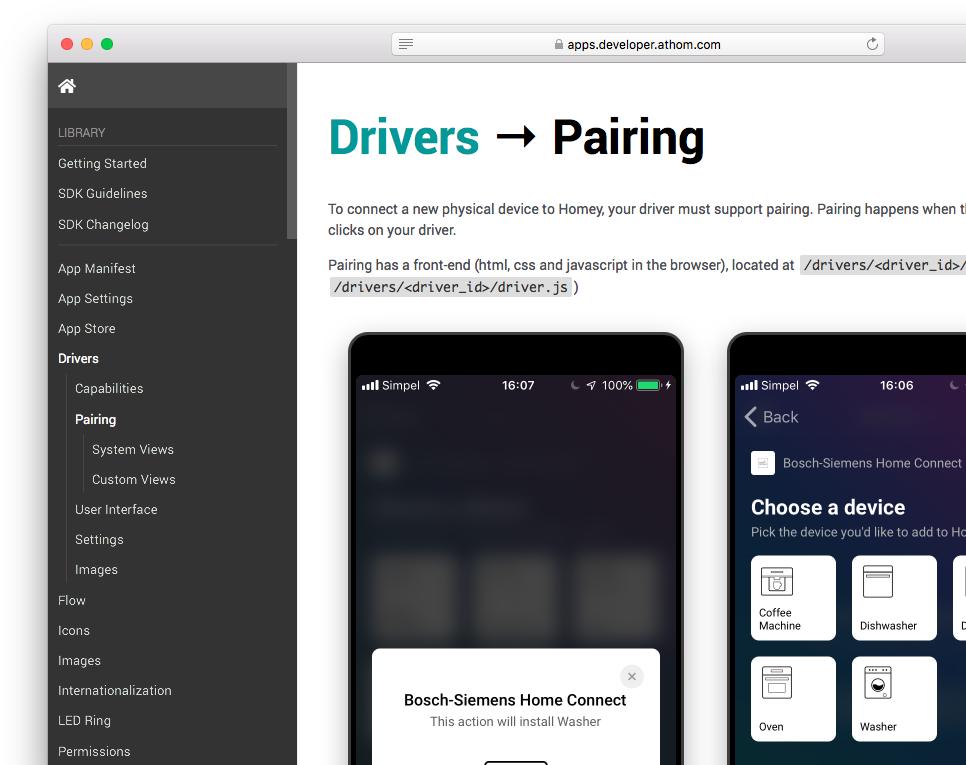Image resolution: width=966 pixels, height=765 pixels.
Task: Open the Drivers sidebar section
Action: (x=78, y=358)
